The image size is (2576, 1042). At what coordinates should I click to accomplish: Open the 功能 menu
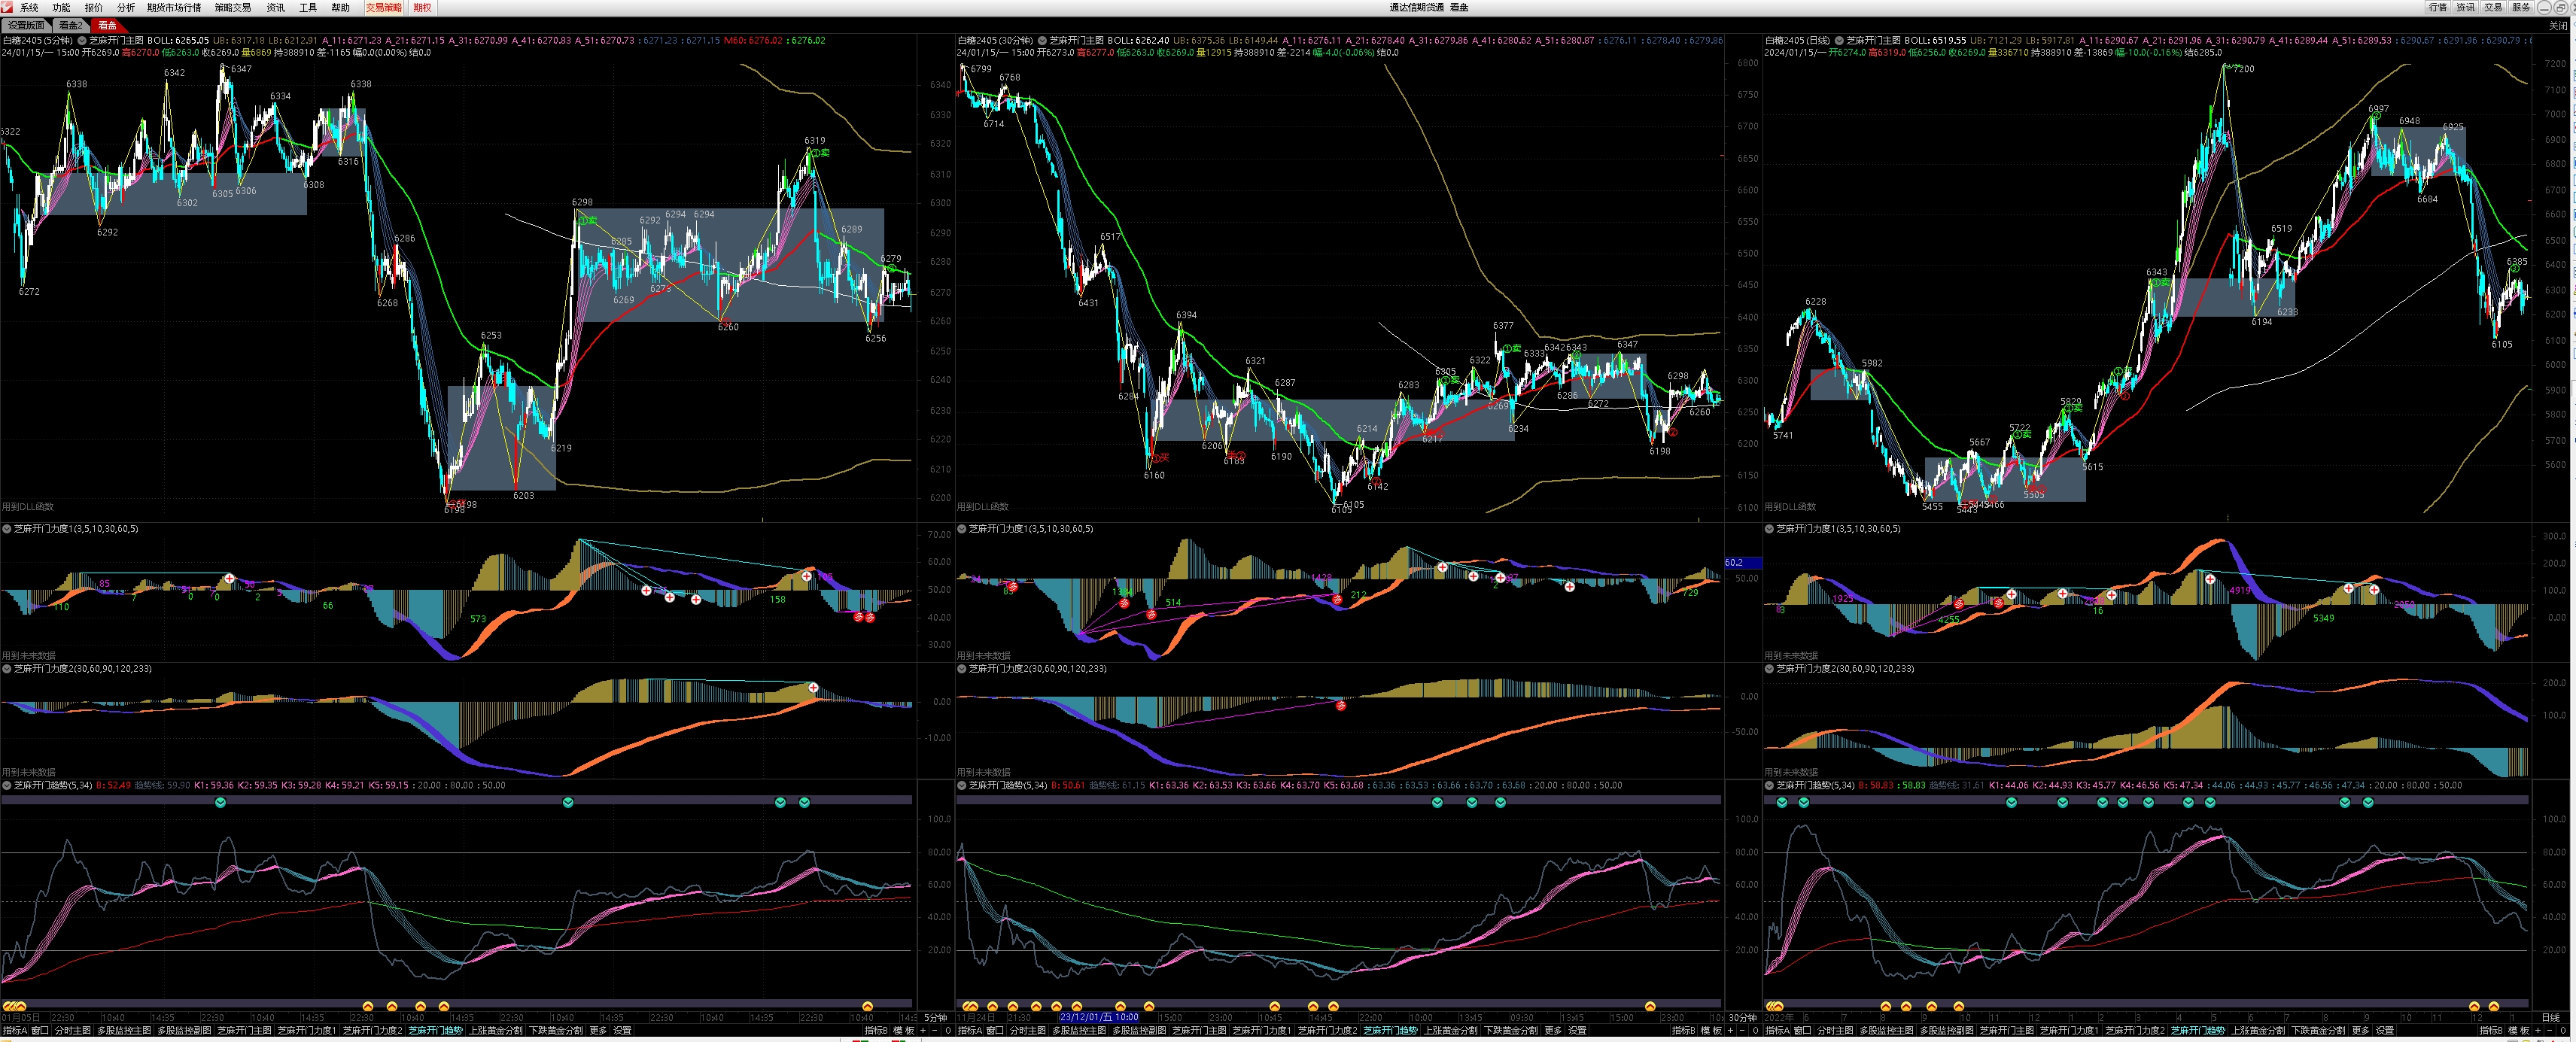point(62,7)
